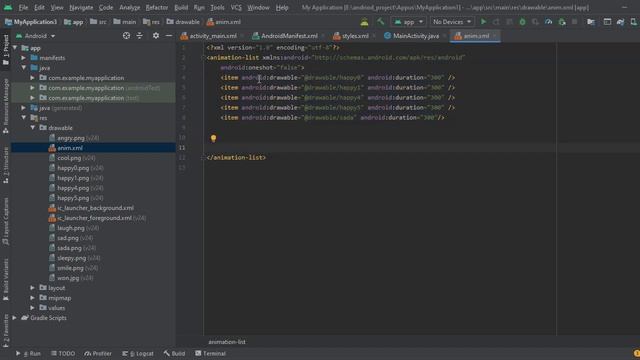Select sada.png in the project tree
Image resolution: width=640 pixels, height=360 pixels.
click(69, 248)
